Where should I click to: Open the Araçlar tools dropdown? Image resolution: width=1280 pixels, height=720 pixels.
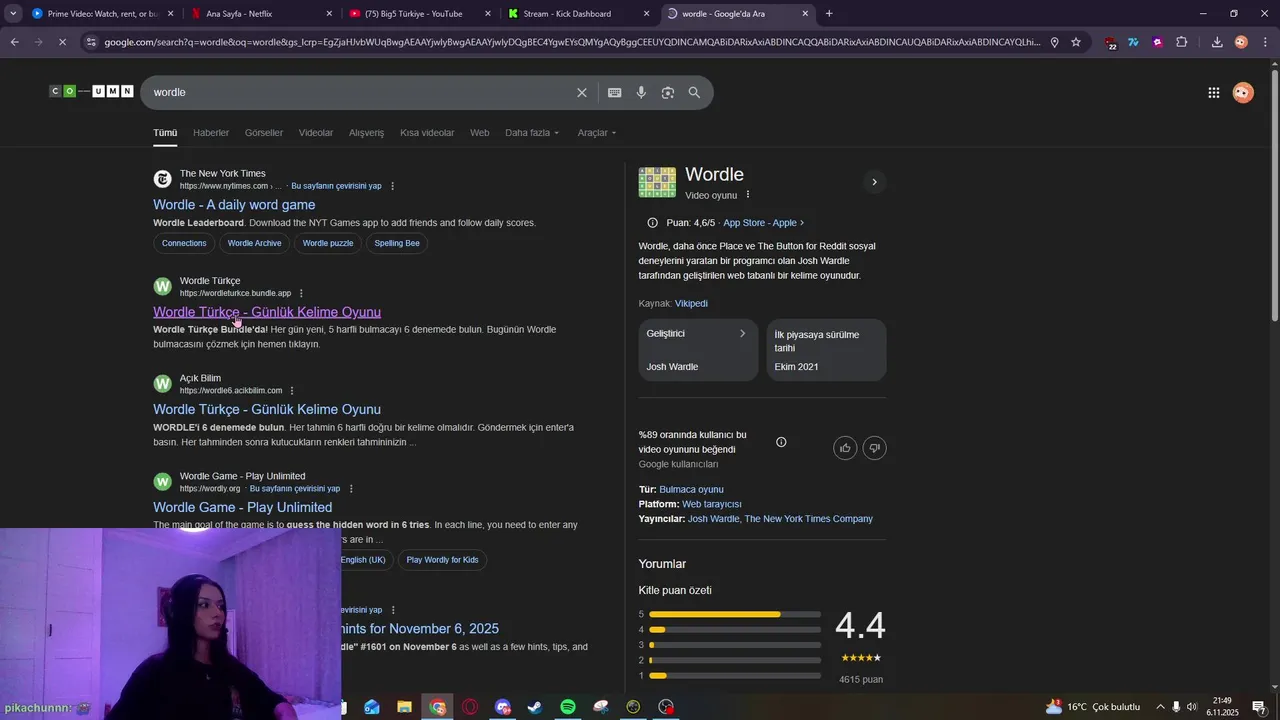pyautogui.click(x=597, y=133)
